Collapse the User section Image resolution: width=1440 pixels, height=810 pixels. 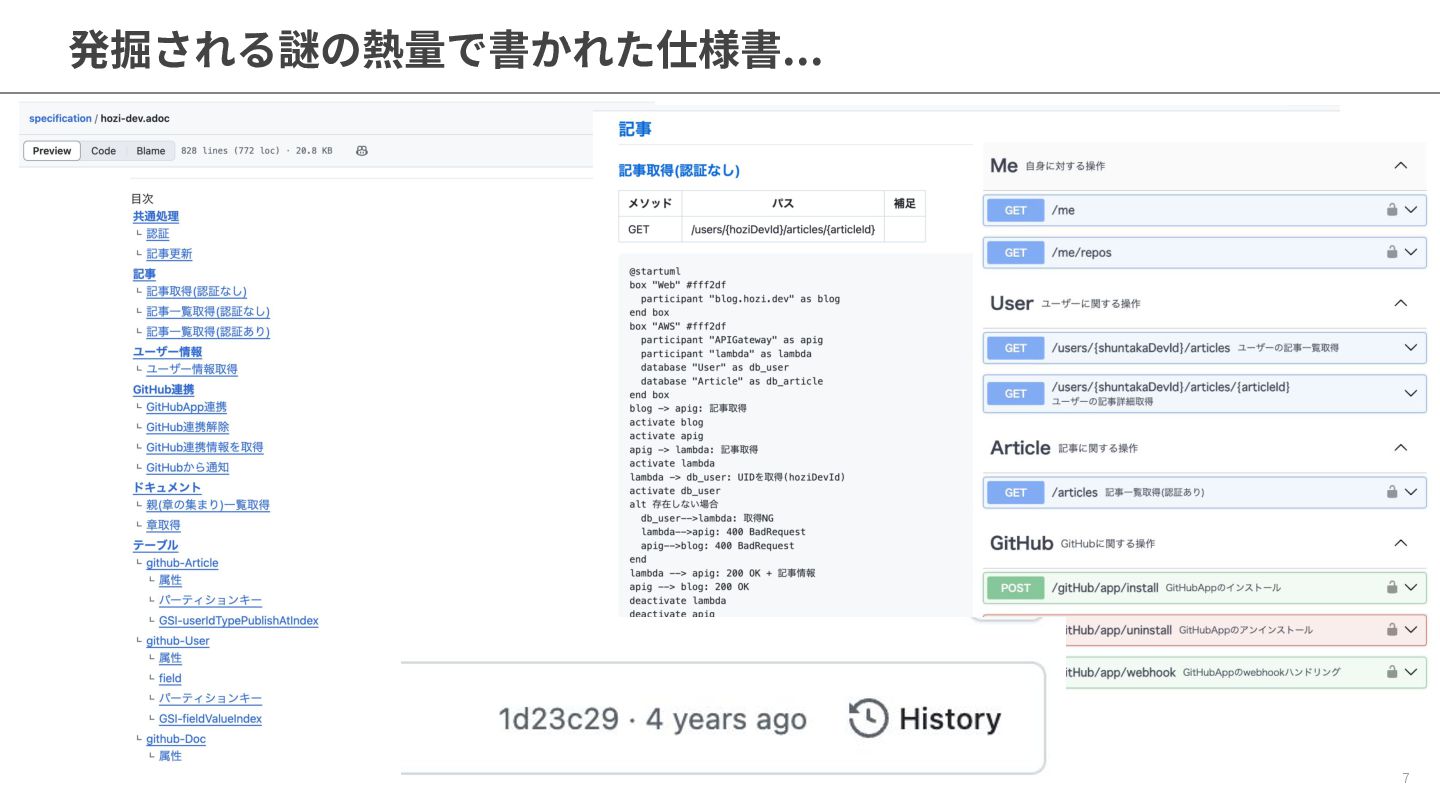tap(1401, 303)
